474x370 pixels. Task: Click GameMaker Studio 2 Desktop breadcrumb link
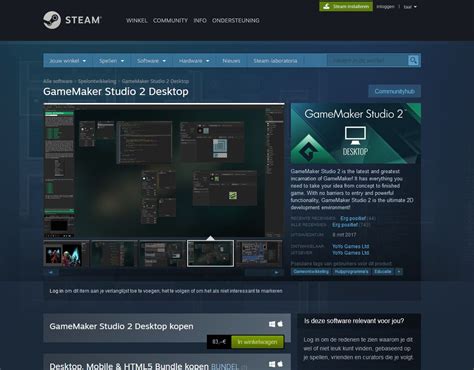tap(155, 81)
